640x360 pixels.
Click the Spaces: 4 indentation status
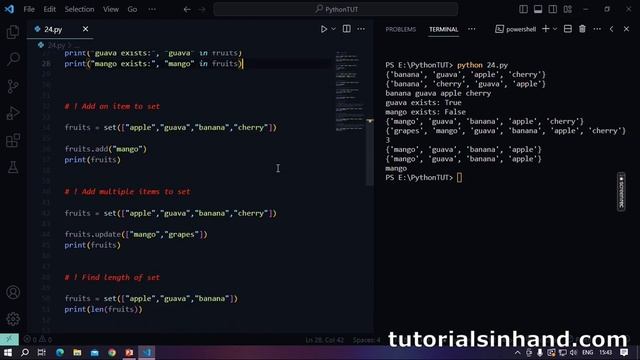pos(367,340)
